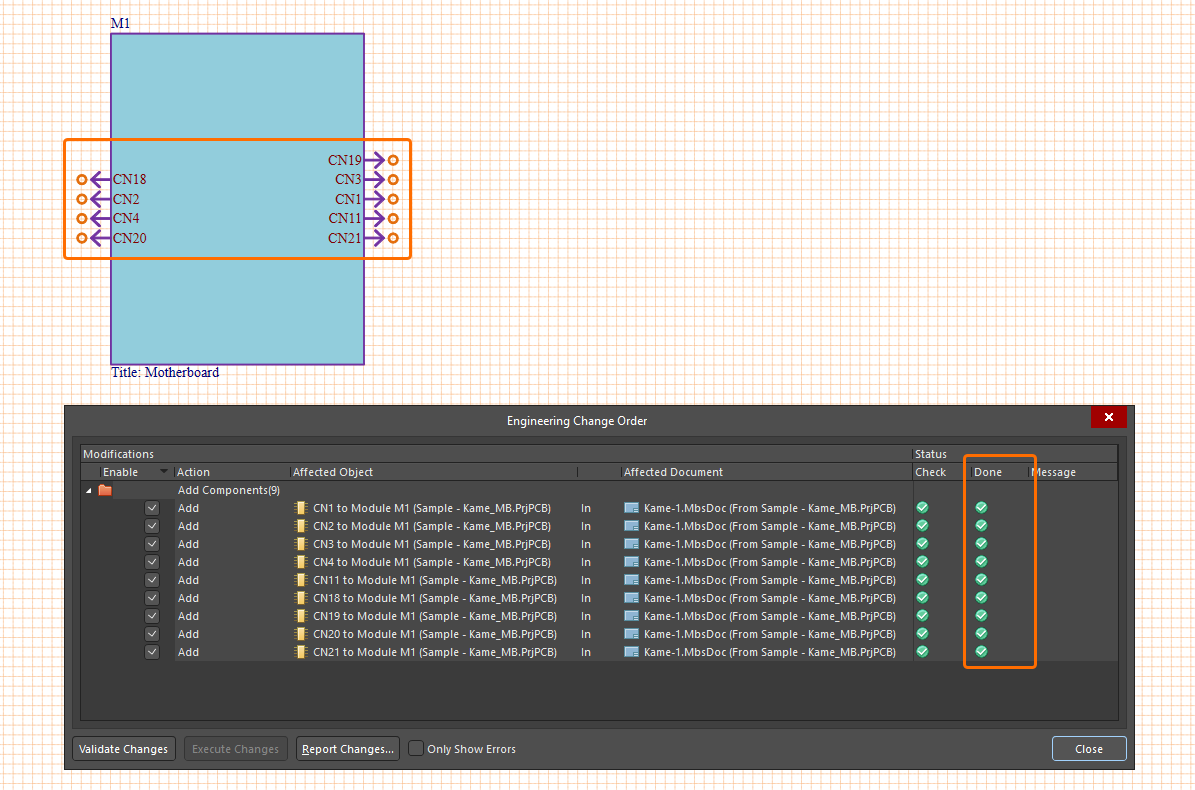Uncheck the Enable box for CN20 row

pyautogui.click(x=152, y=634)
